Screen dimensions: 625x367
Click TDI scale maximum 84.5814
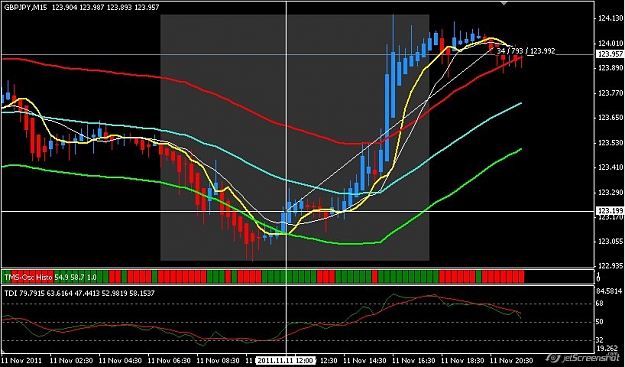(610, 290)
